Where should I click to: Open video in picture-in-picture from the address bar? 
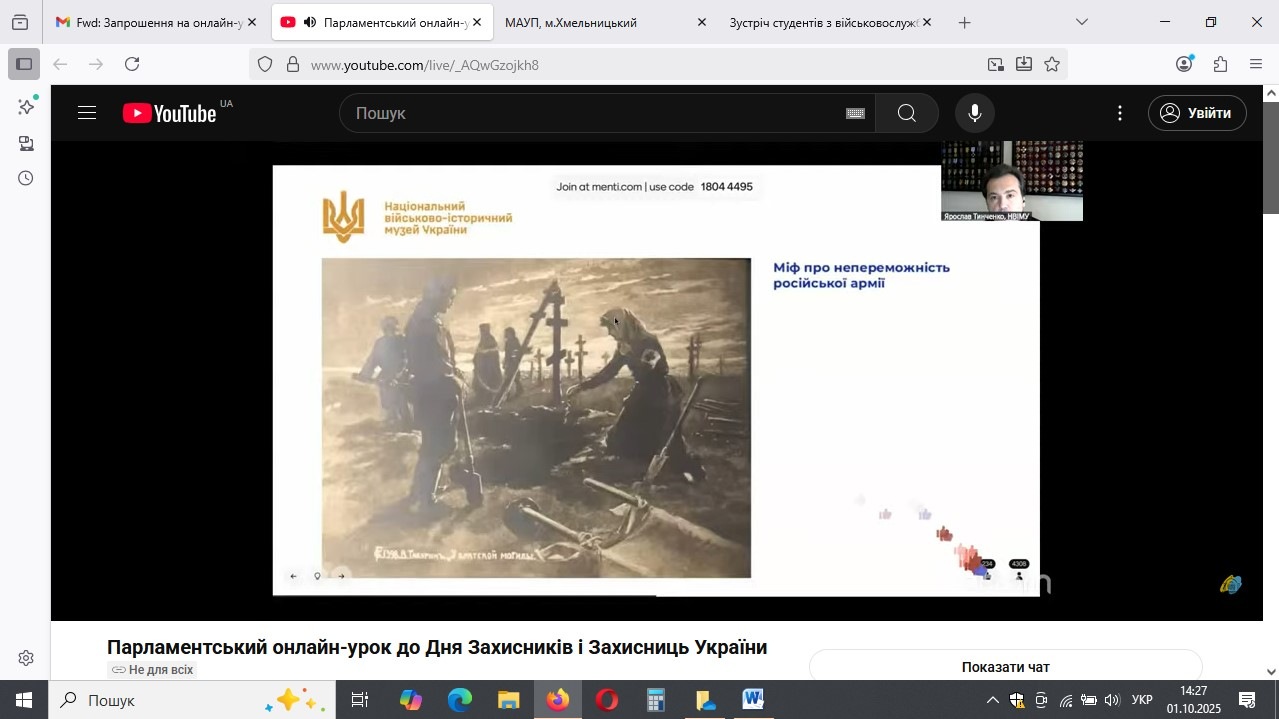996,64
